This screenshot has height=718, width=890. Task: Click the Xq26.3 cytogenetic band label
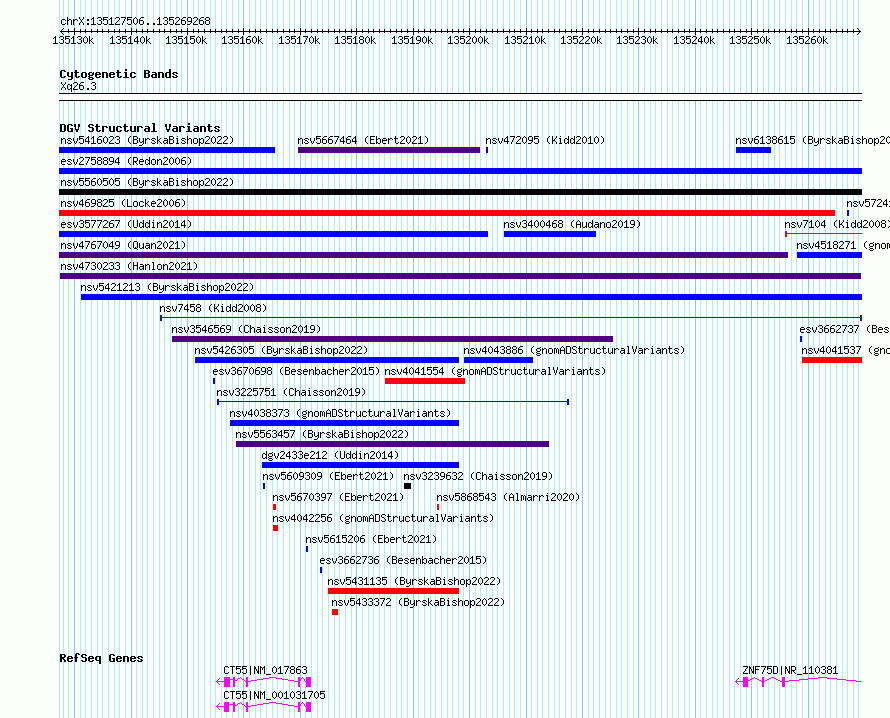(78, 86)
